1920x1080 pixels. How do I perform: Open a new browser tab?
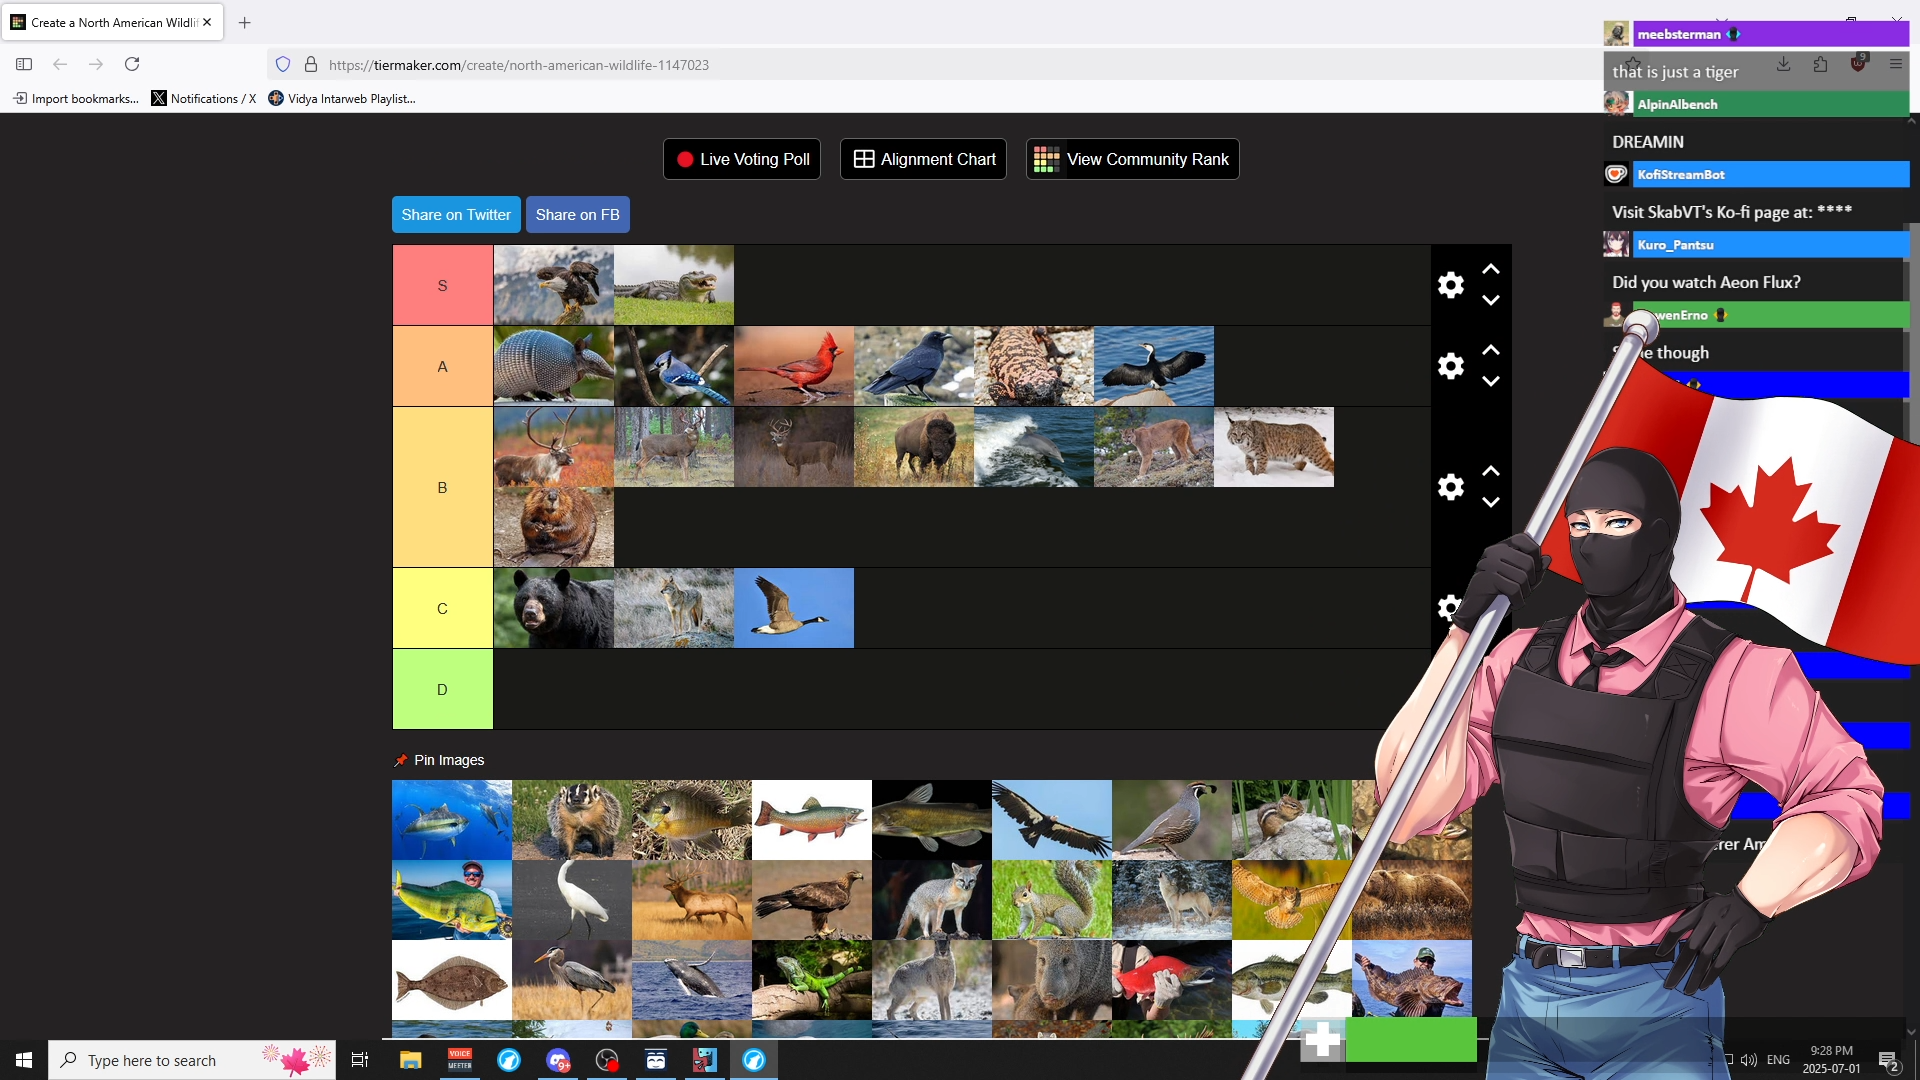point(245,22)
